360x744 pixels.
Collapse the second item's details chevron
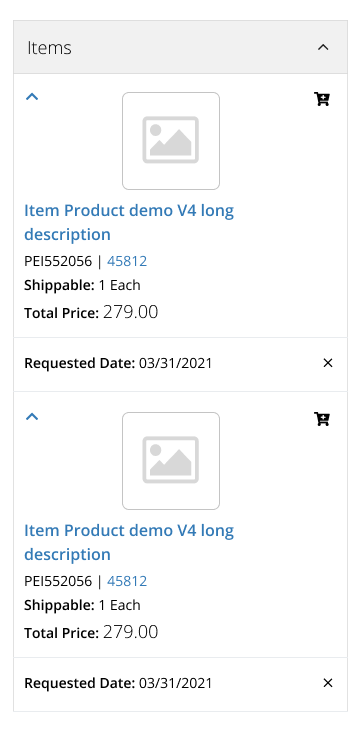coord(32,417)
